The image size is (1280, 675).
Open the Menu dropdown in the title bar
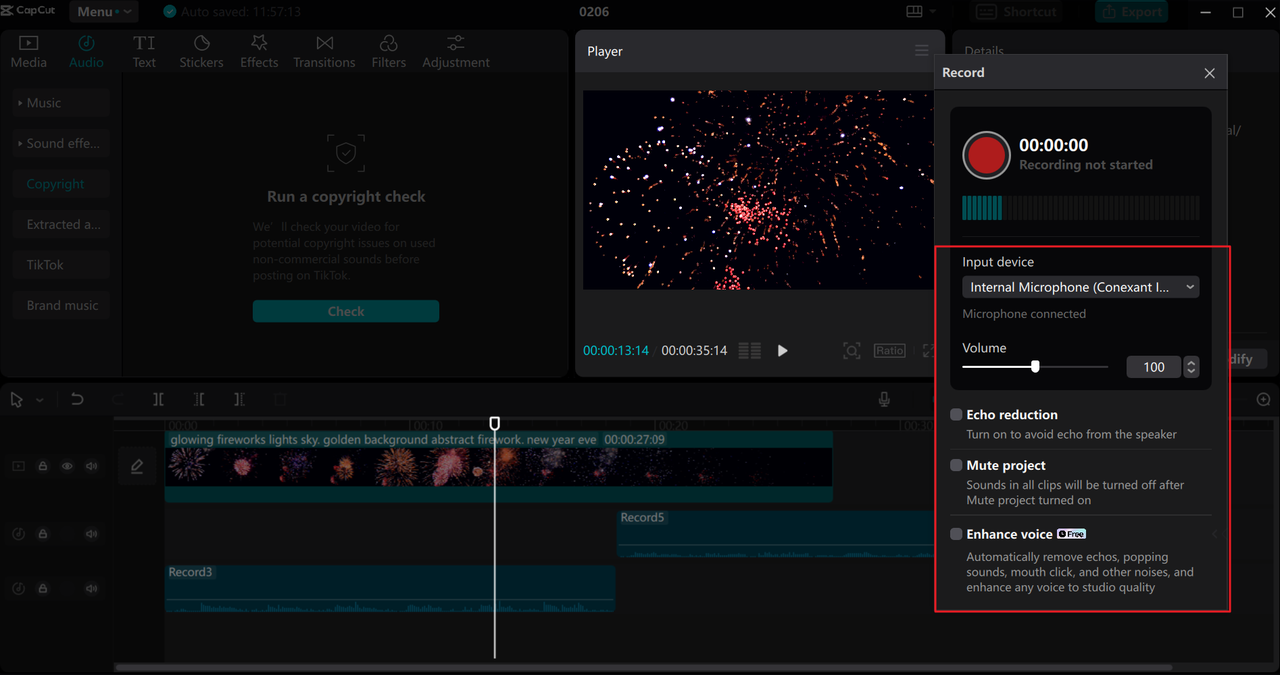coord(103,12)
